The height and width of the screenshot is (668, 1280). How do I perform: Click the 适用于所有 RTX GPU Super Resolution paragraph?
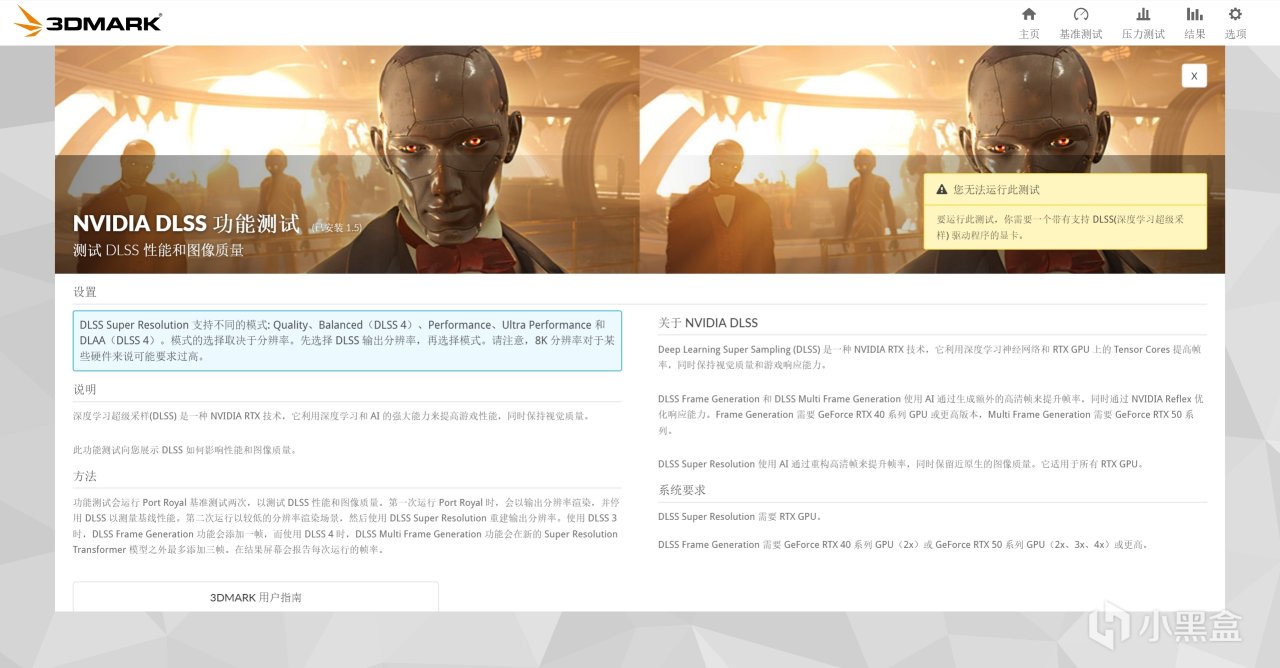point(901,464)
